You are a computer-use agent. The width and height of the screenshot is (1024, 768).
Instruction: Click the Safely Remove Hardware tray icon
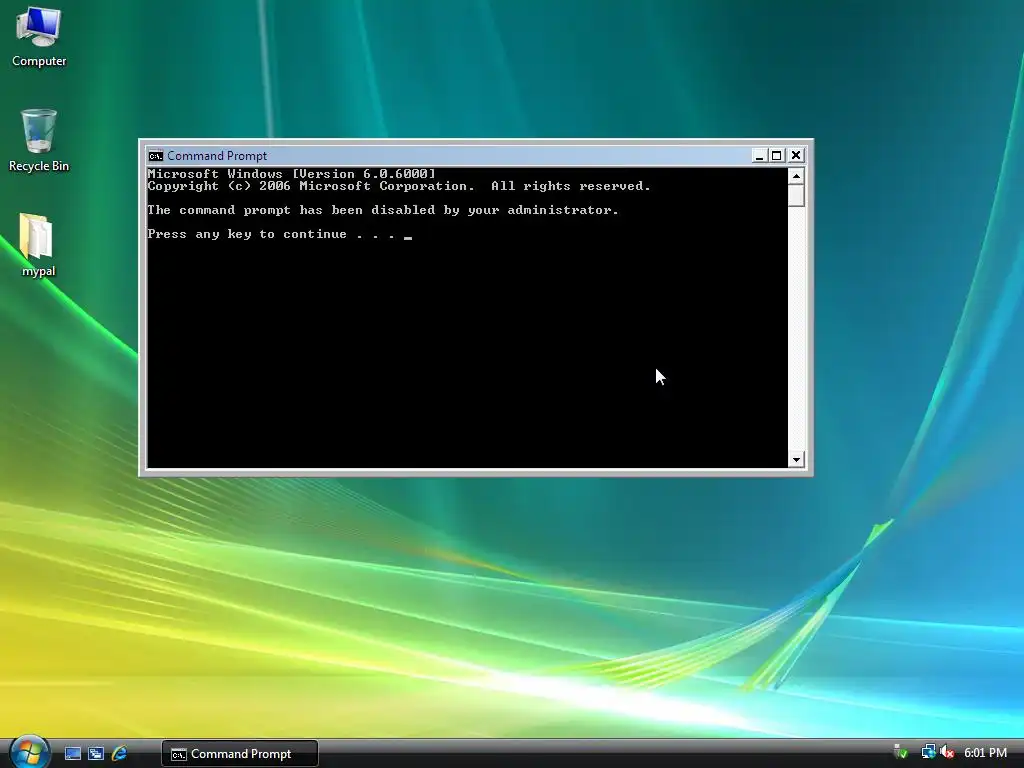pos(901,752)
